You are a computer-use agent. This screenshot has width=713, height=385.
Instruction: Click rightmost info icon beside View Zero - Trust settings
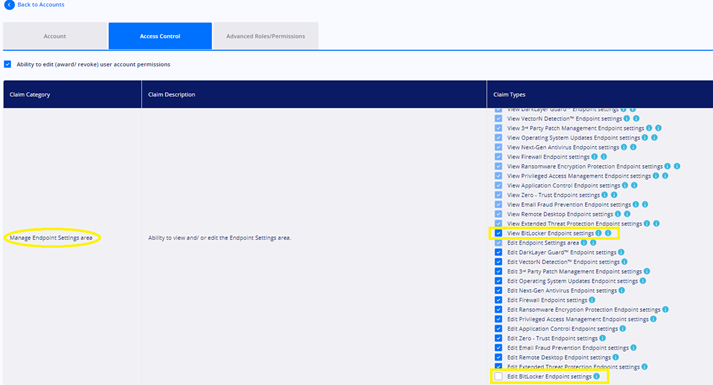coord(614,195)
